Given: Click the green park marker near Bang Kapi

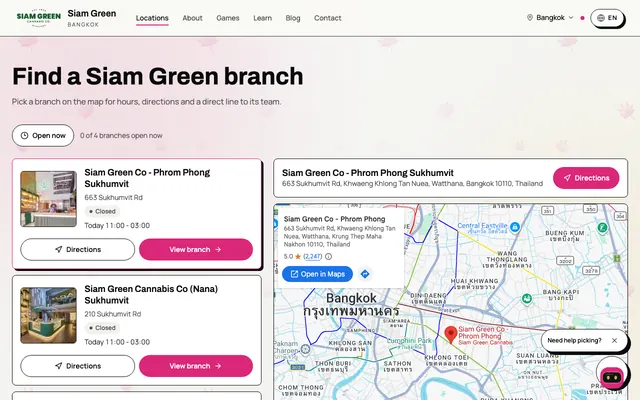Looking at the screenshot, I should (x=527, y=299).
